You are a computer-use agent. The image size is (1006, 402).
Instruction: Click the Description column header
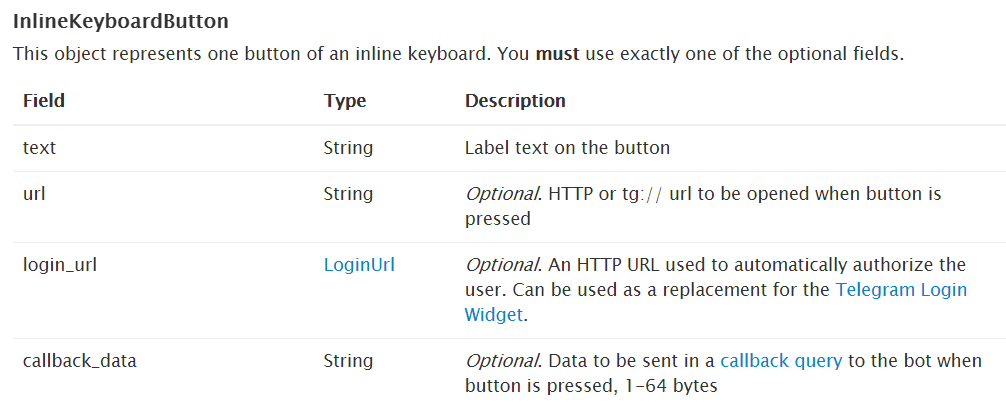(515, 101)
